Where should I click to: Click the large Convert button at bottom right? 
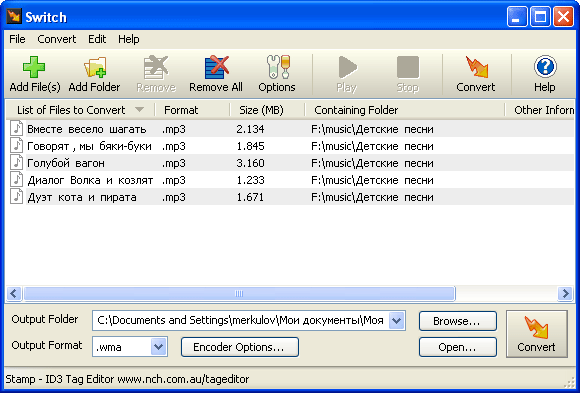[x=536, y=334]
